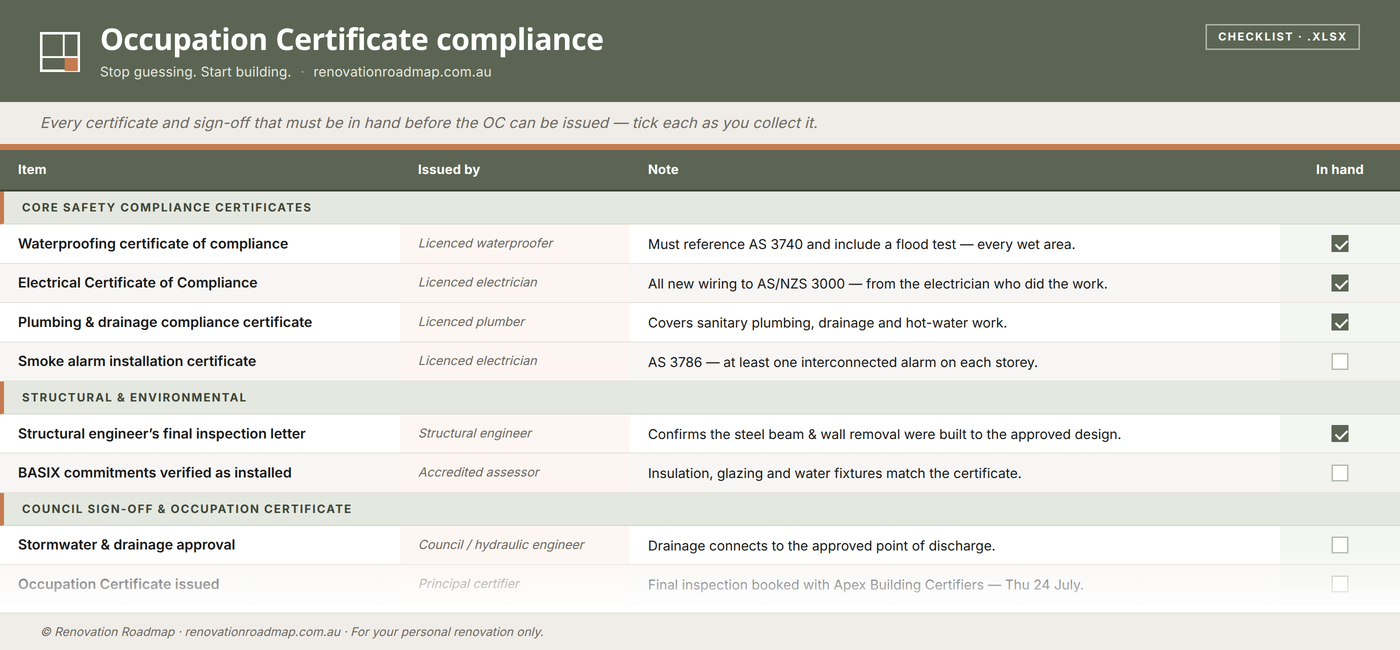Click the instruction line about ticking each certificate

click(x=429, y=123)
